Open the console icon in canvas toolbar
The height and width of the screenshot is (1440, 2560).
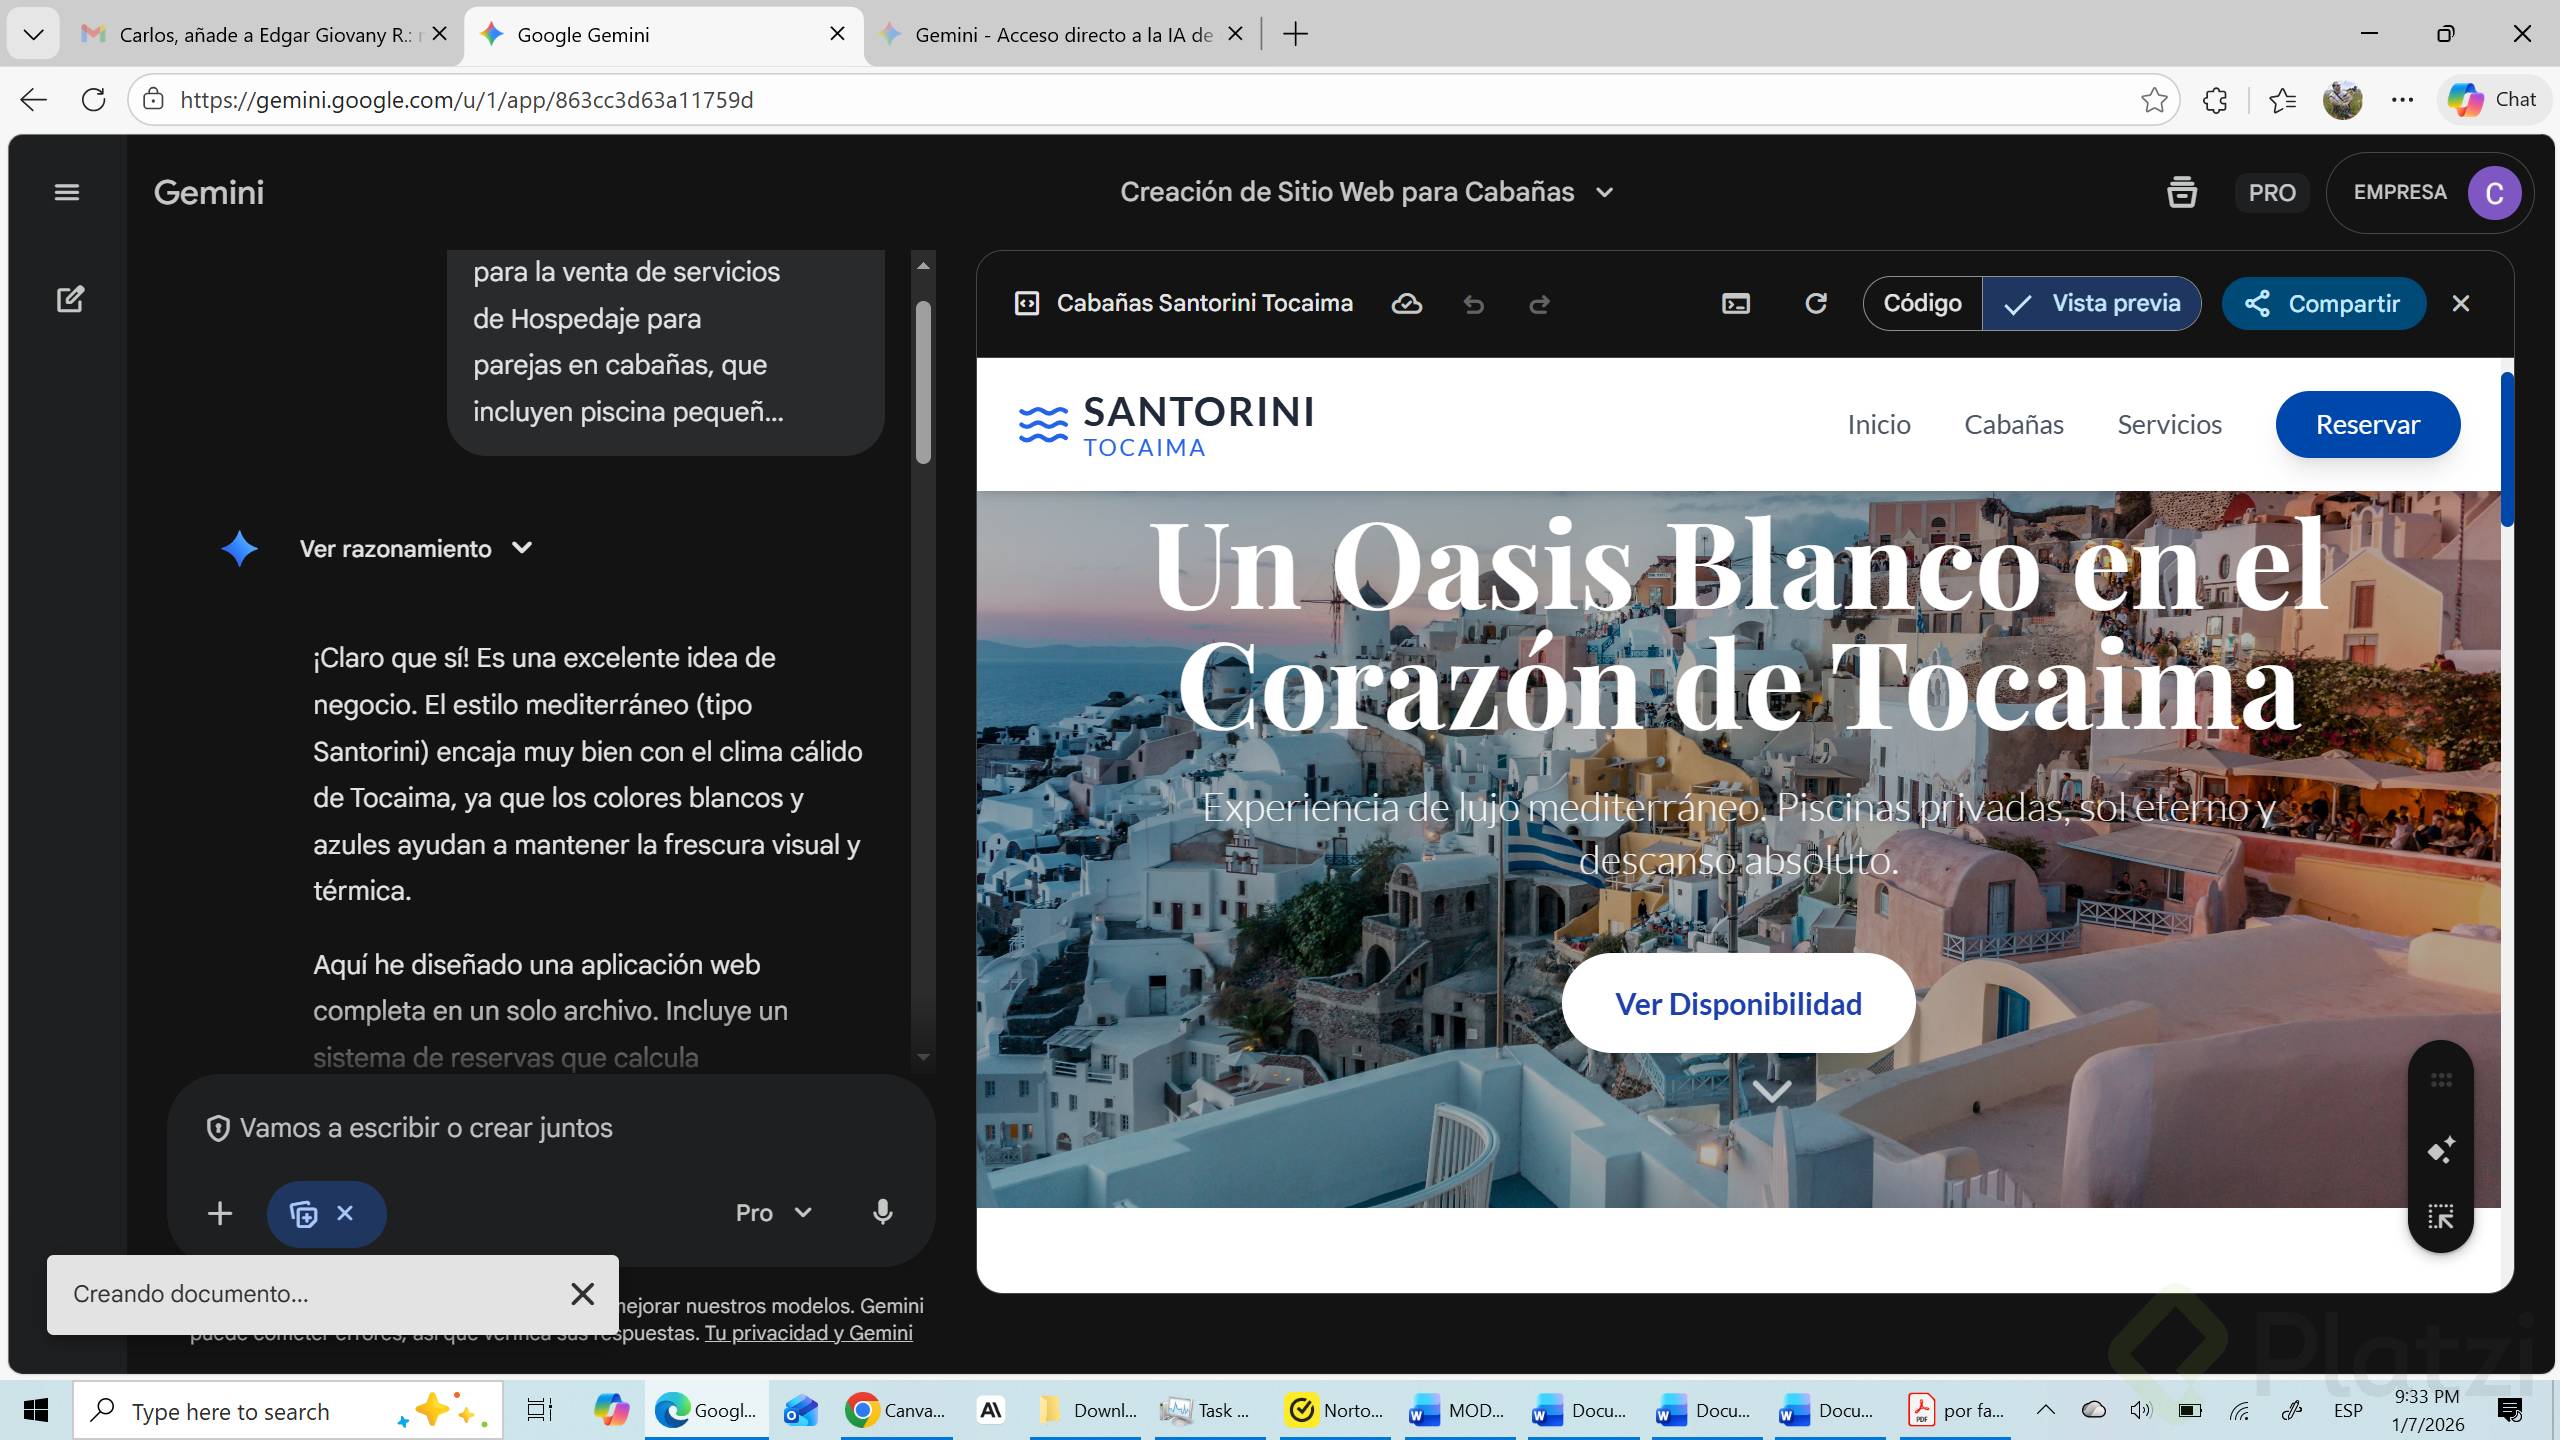point(1736,304)
